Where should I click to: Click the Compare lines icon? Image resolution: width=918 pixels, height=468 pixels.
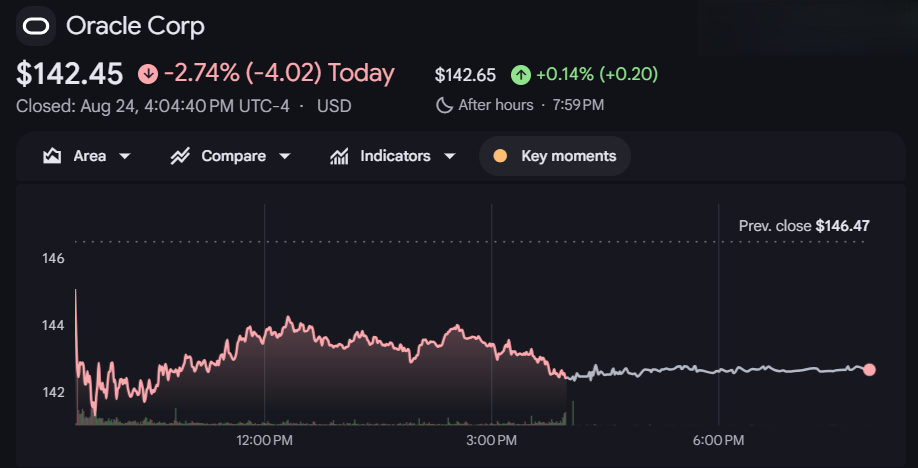point(180,156)
